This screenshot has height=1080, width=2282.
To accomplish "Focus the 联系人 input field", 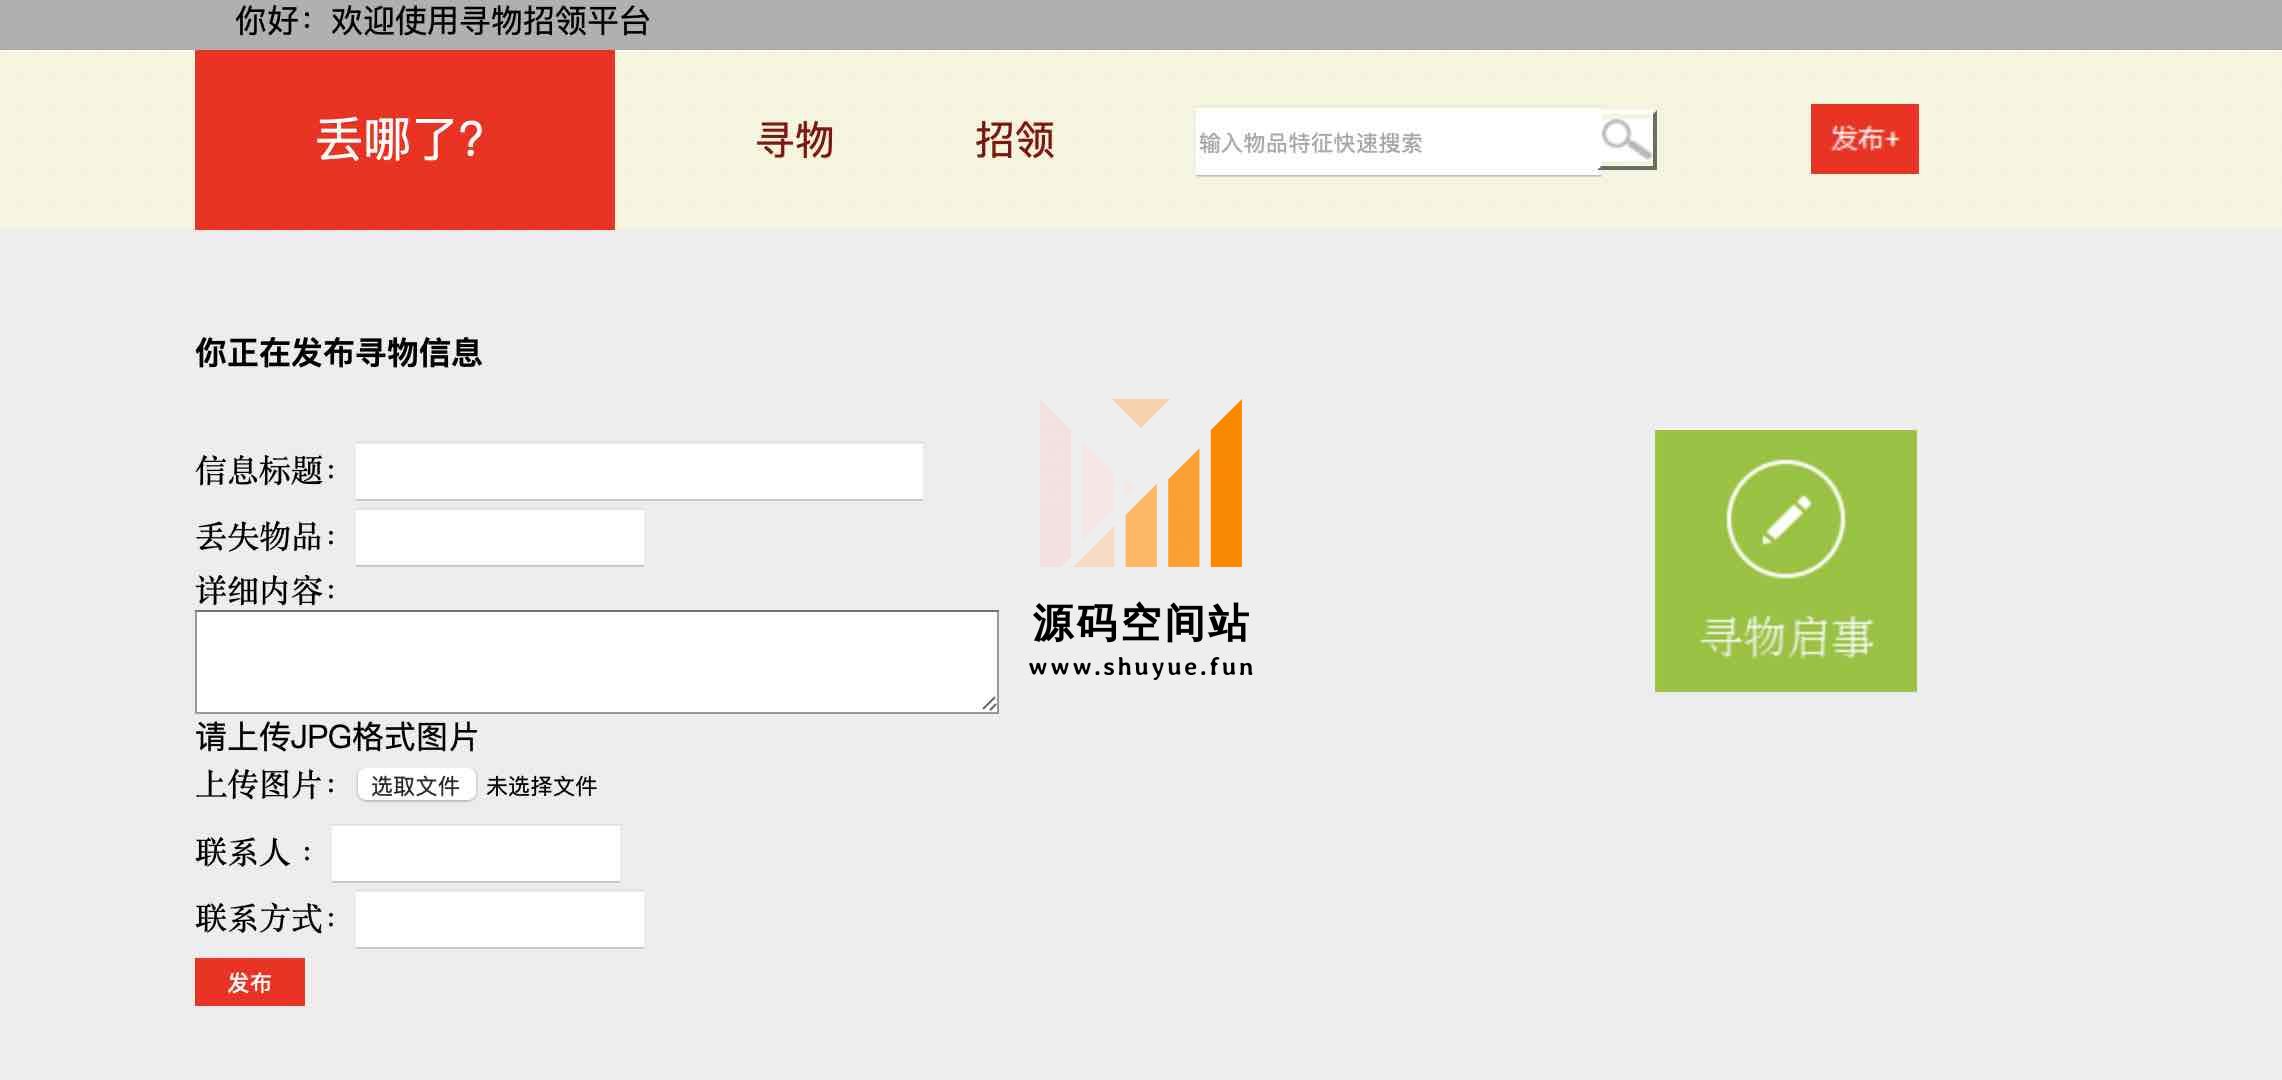I will point(476,853).
